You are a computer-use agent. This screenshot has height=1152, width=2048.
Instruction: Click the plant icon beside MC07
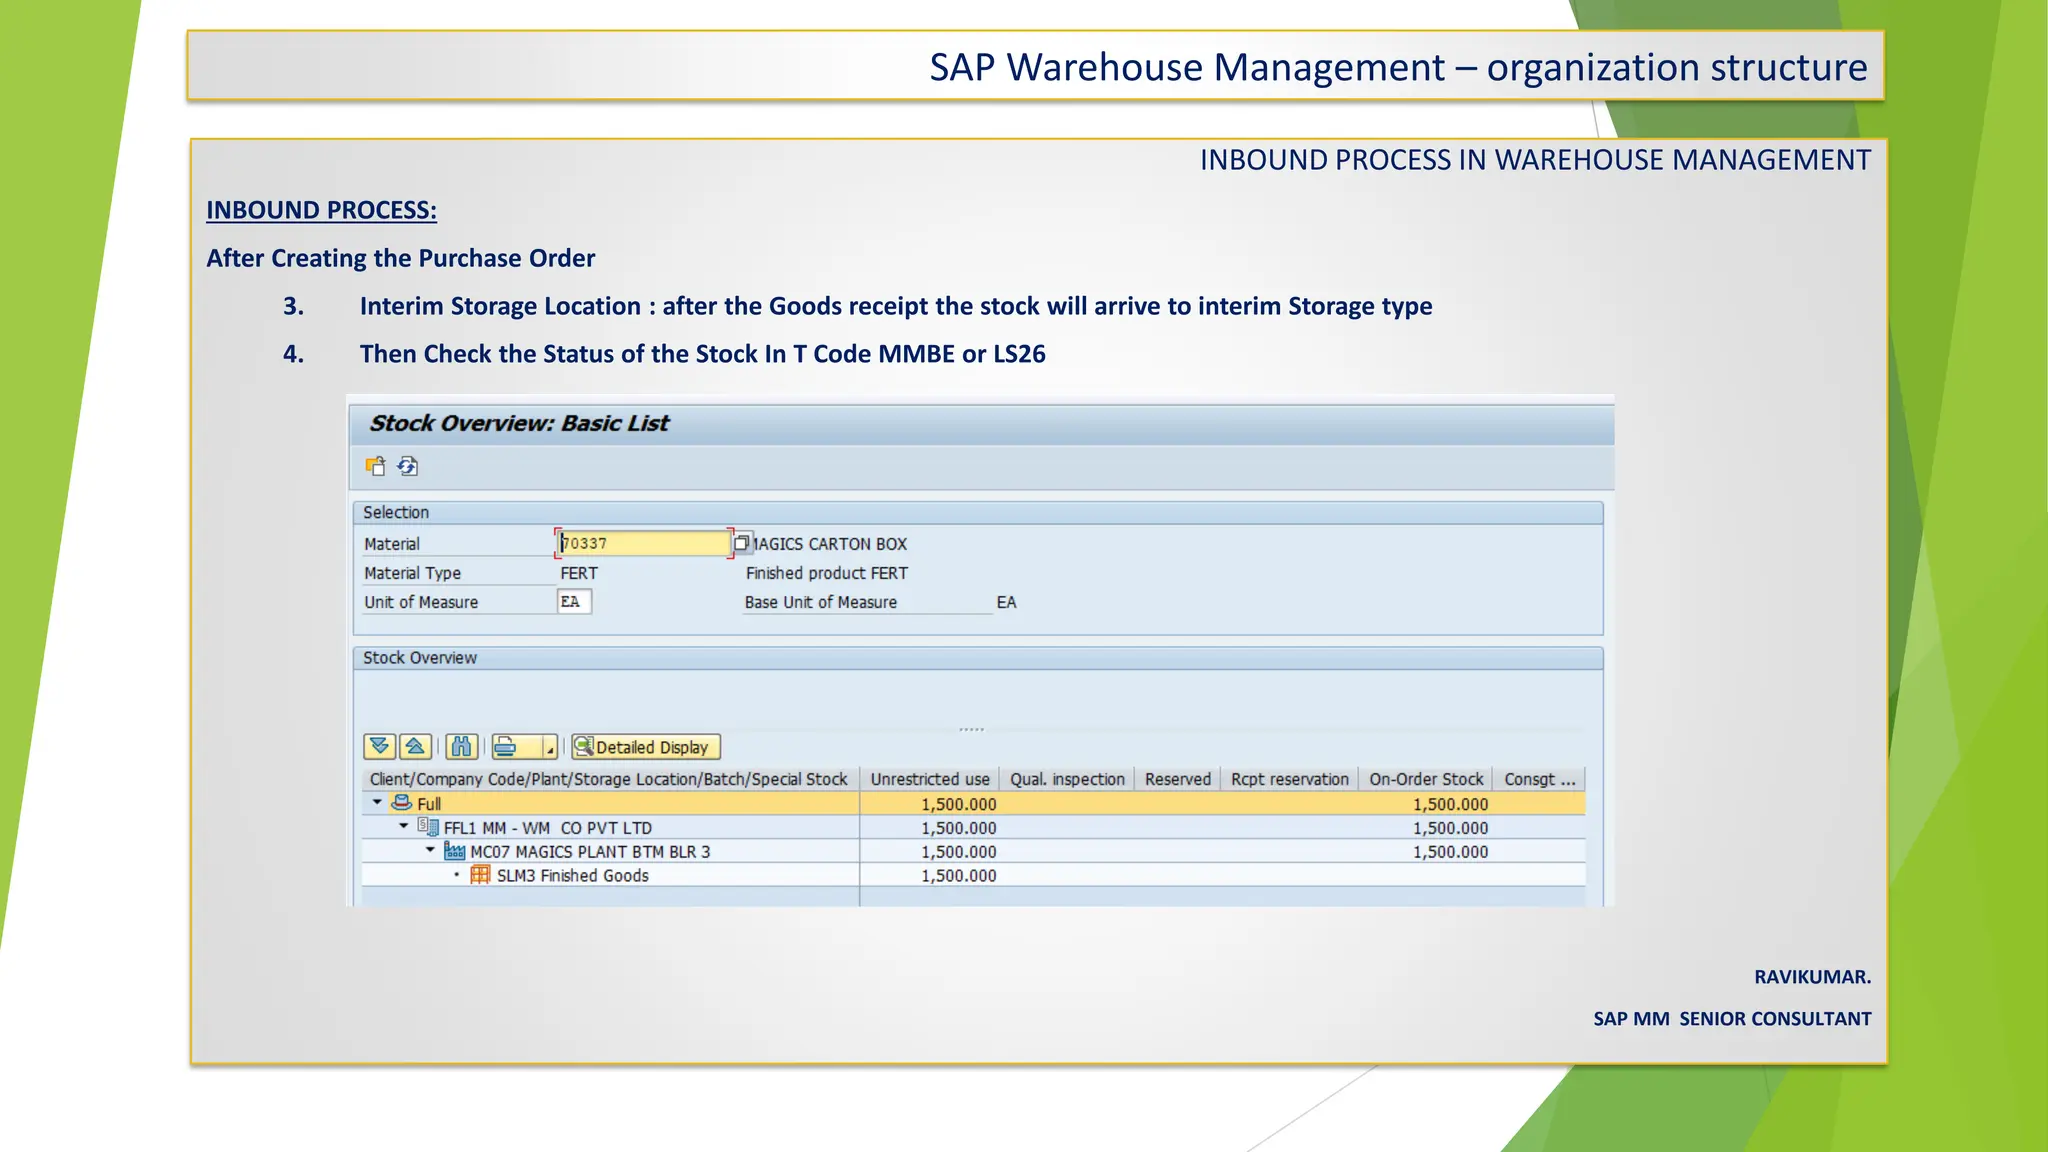[x=455, y=851]
